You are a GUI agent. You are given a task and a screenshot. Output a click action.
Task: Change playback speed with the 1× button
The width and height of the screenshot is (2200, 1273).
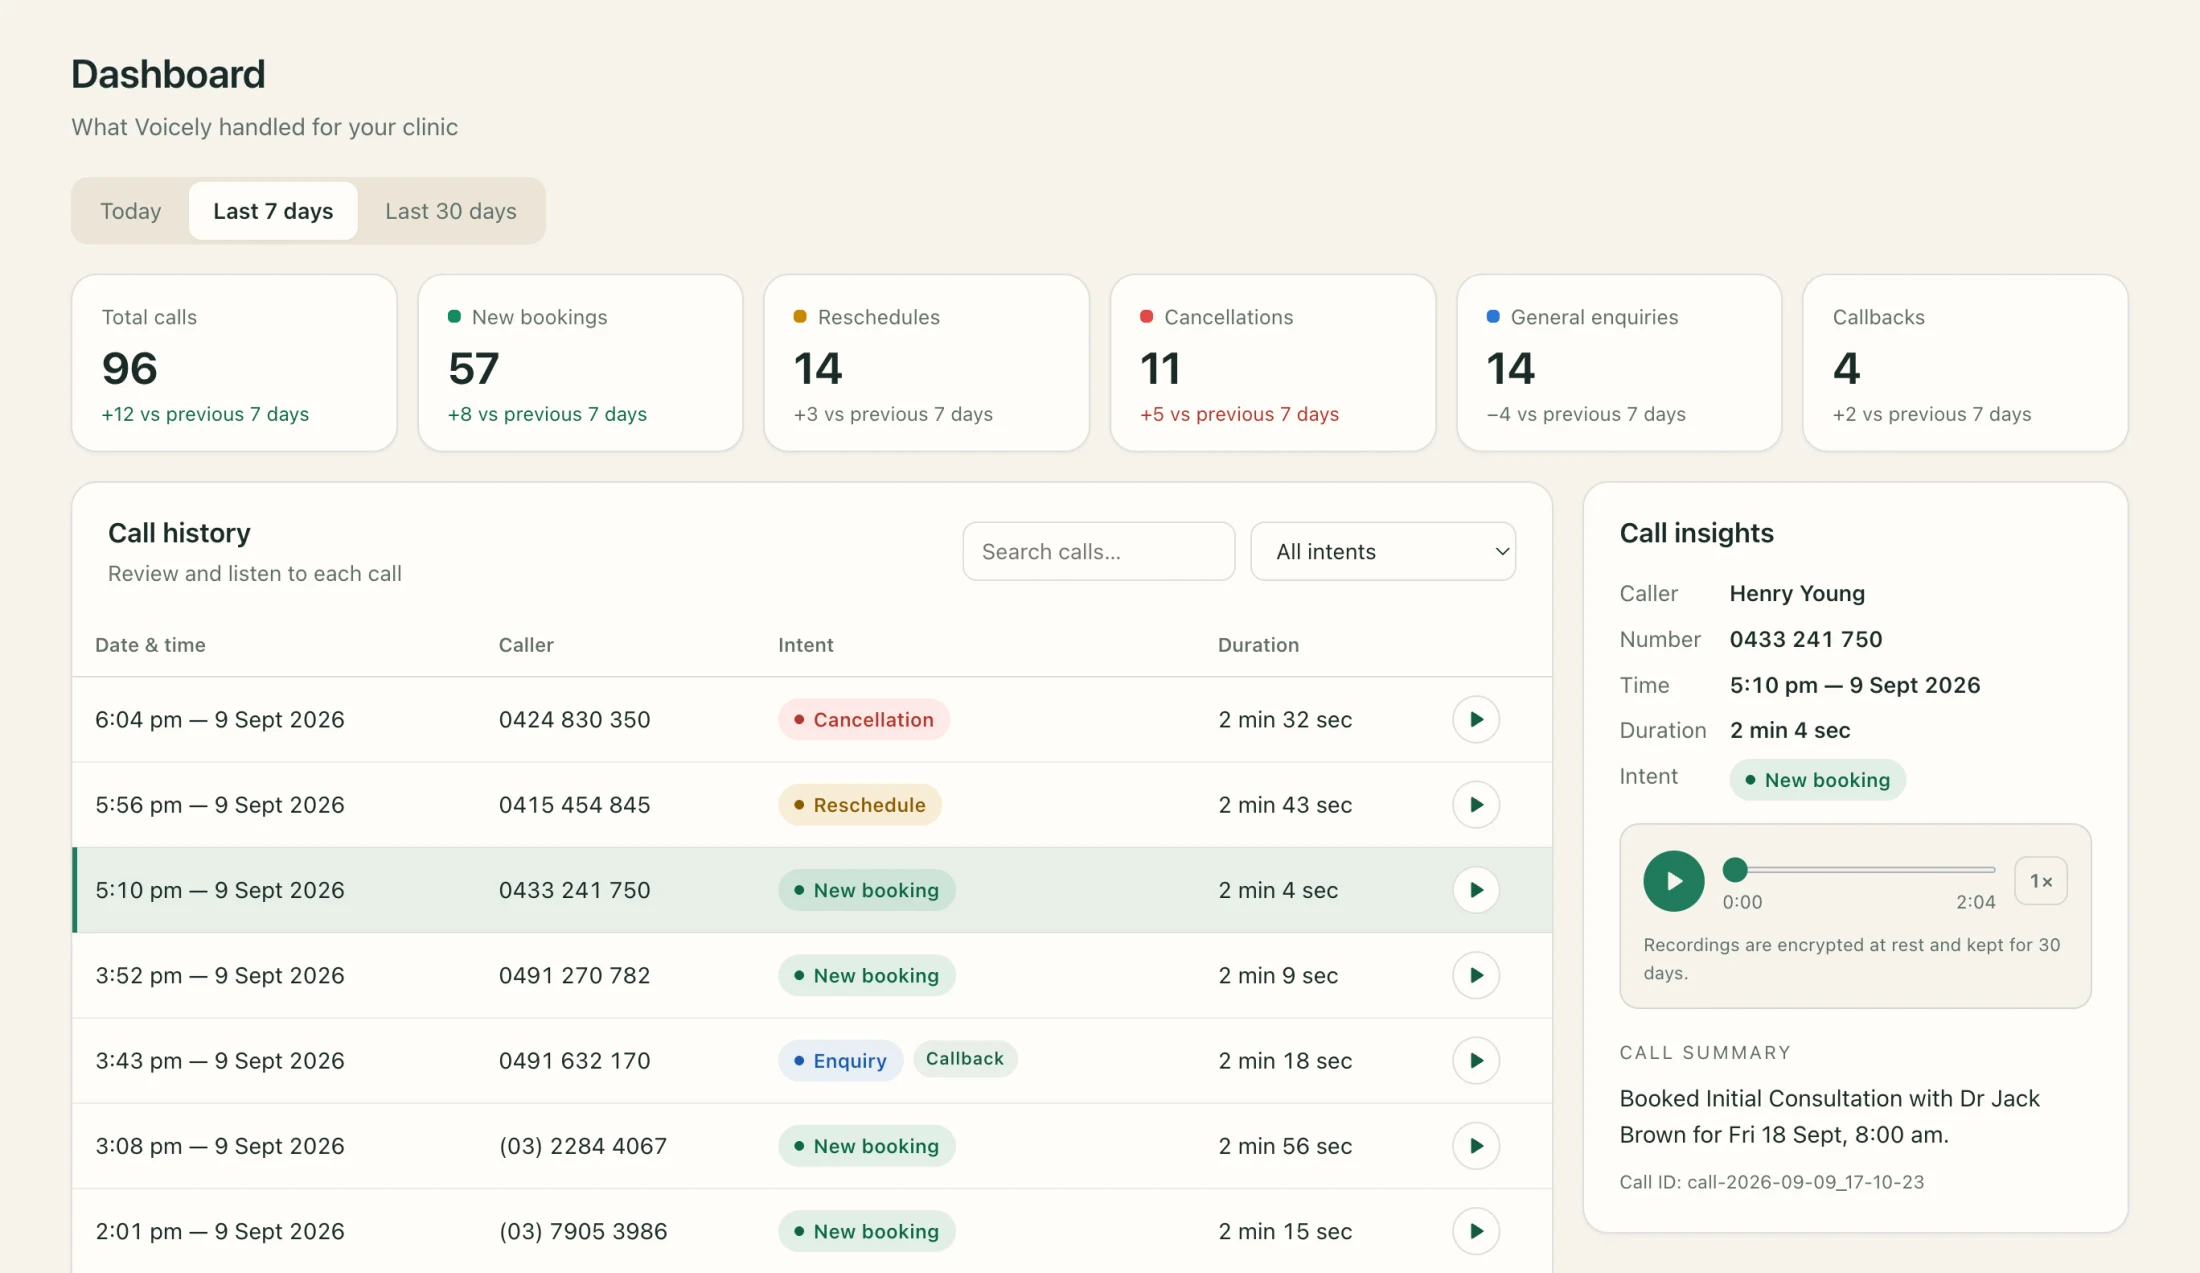tap(2041, 881)
